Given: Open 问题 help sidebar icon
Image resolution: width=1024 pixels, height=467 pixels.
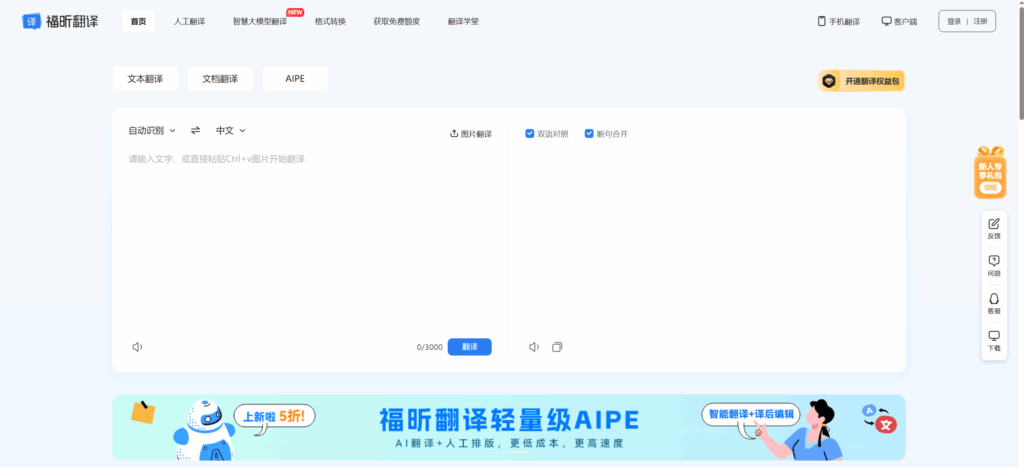Looking at the screenshot, I should pyautogui.click(x=994, y=265).
